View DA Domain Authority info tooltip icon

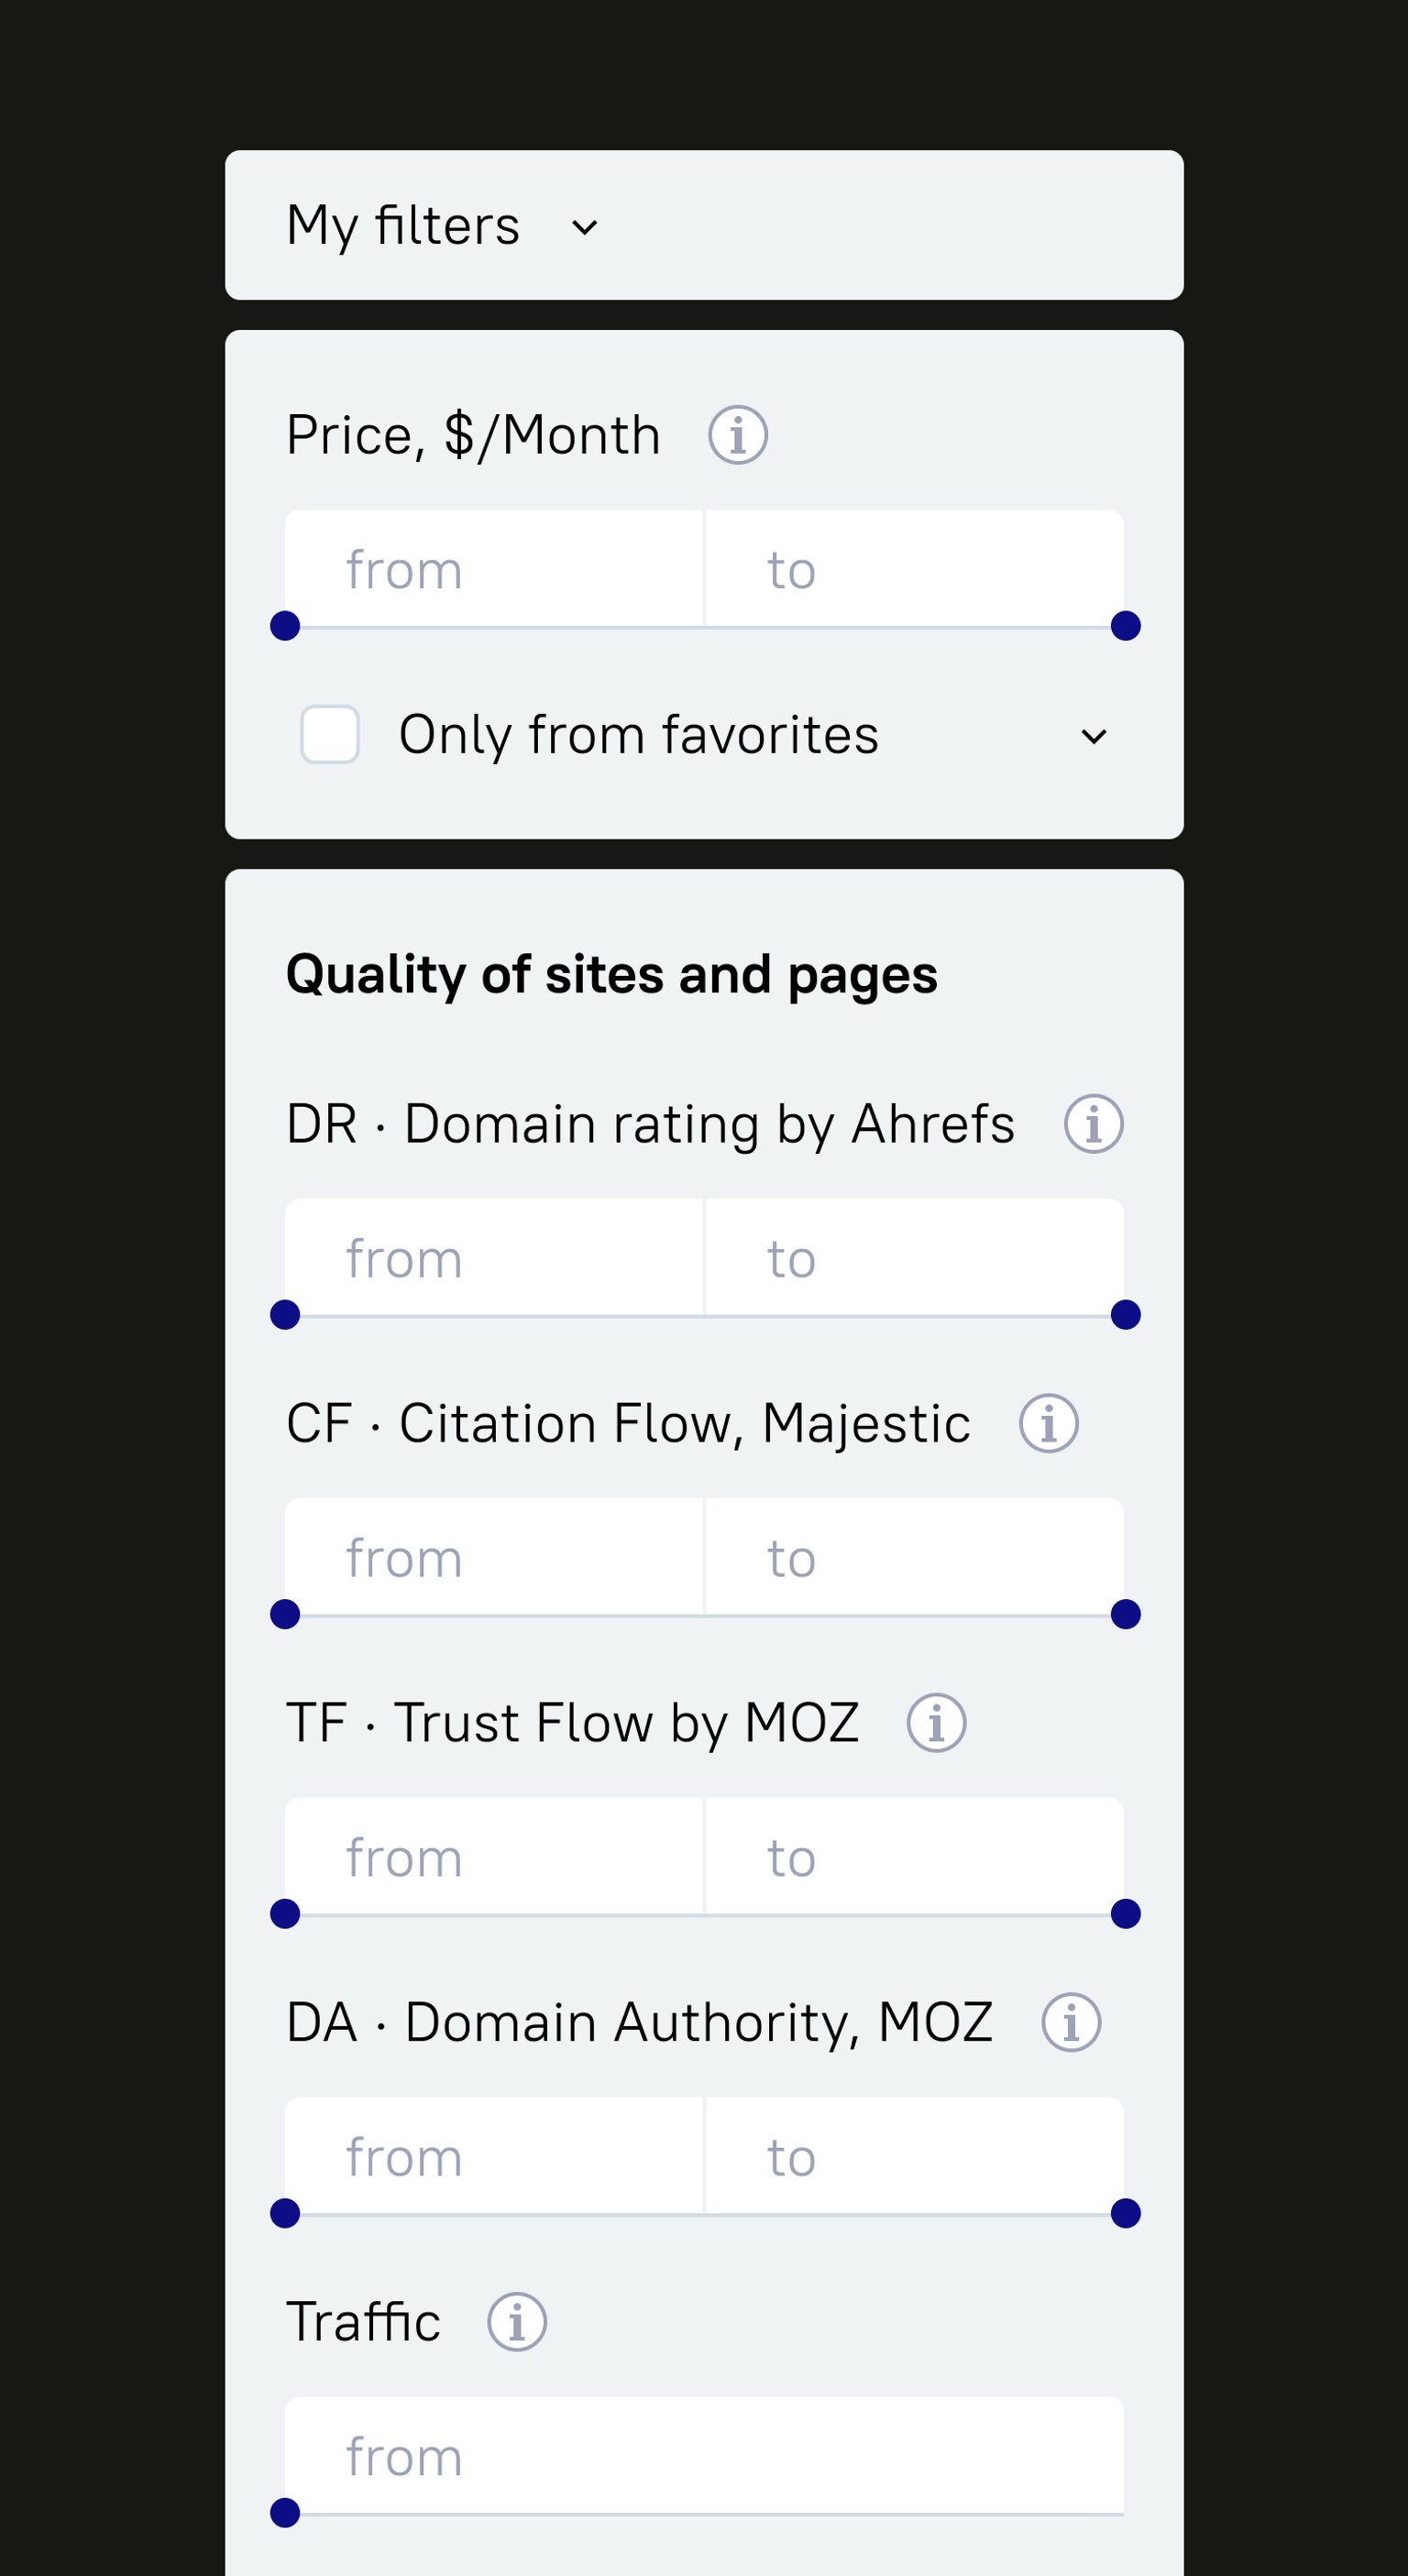pyautogui.click(x=1071, y=2022)
